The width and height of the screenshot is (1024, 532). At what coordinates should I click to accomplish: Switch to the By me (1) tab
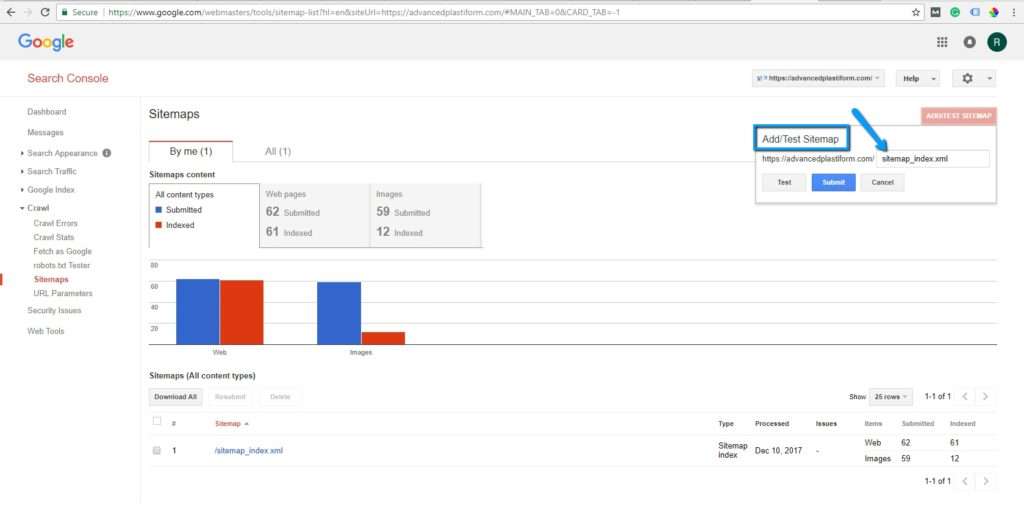tap(191, 151)
